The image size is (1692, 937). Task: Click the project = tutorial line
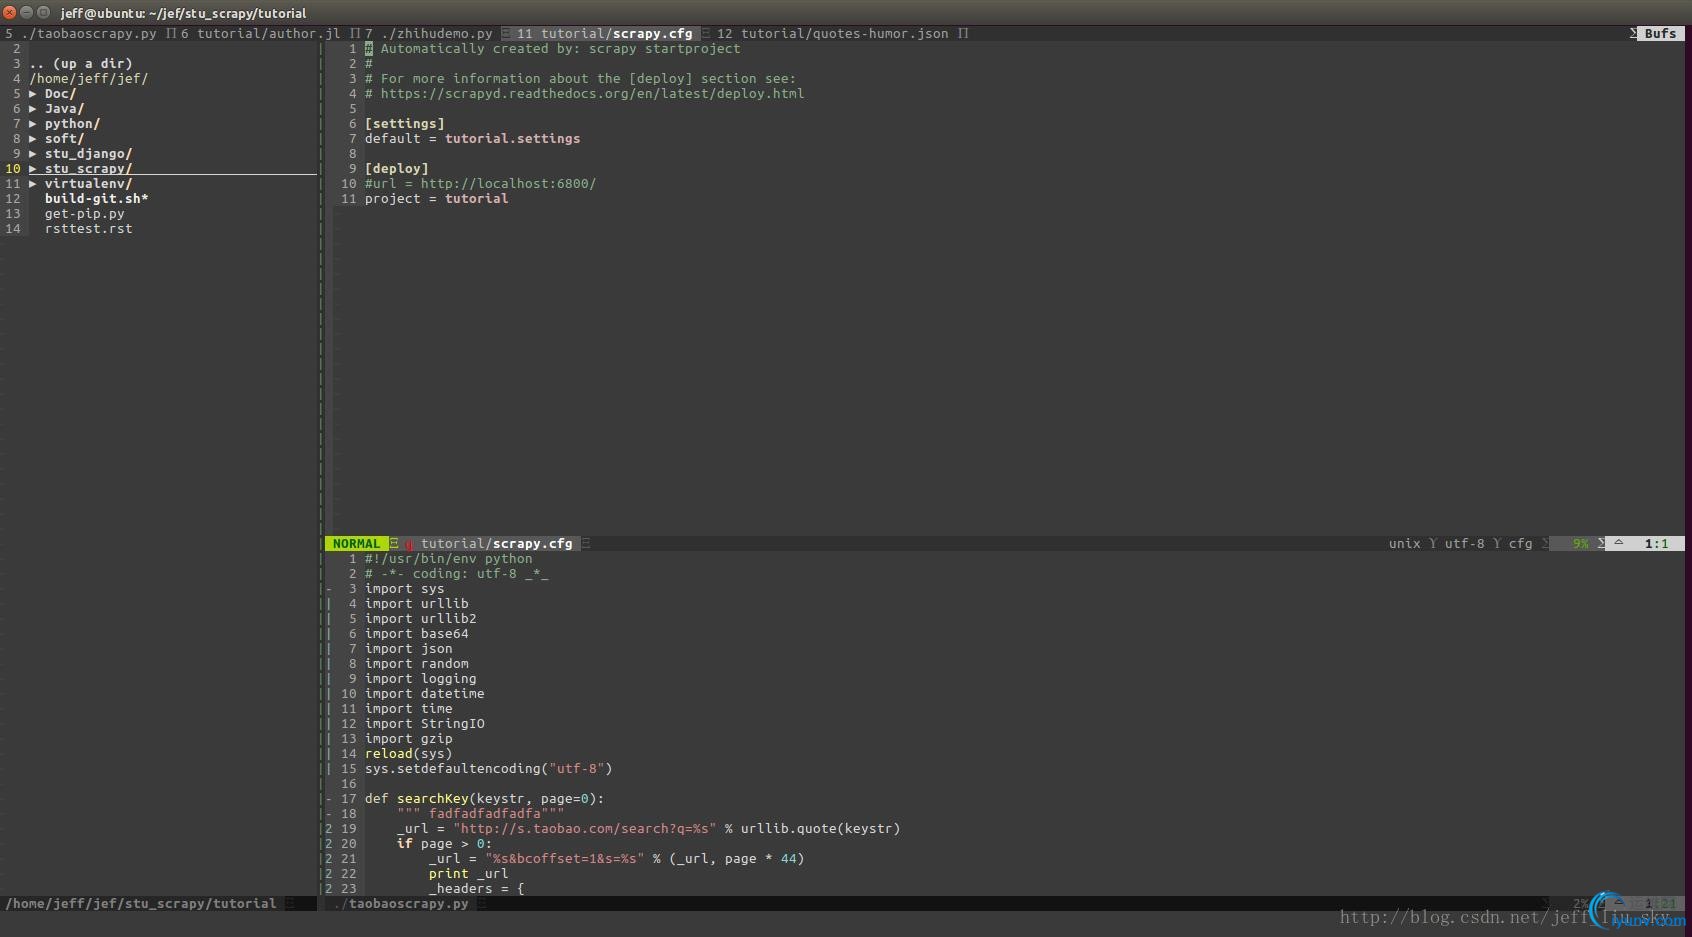pos(436,199)
